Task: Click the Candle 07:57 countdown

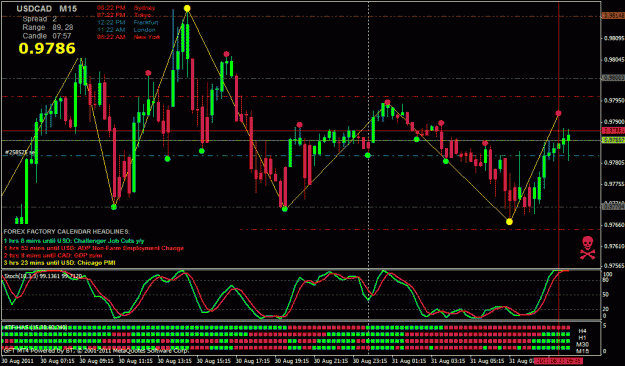Action: pyautogui.click(x=47, y=36)
